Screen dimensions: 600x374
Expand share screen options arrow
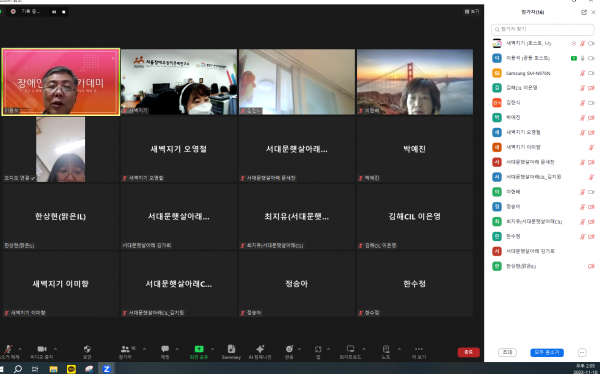[212, 349]
